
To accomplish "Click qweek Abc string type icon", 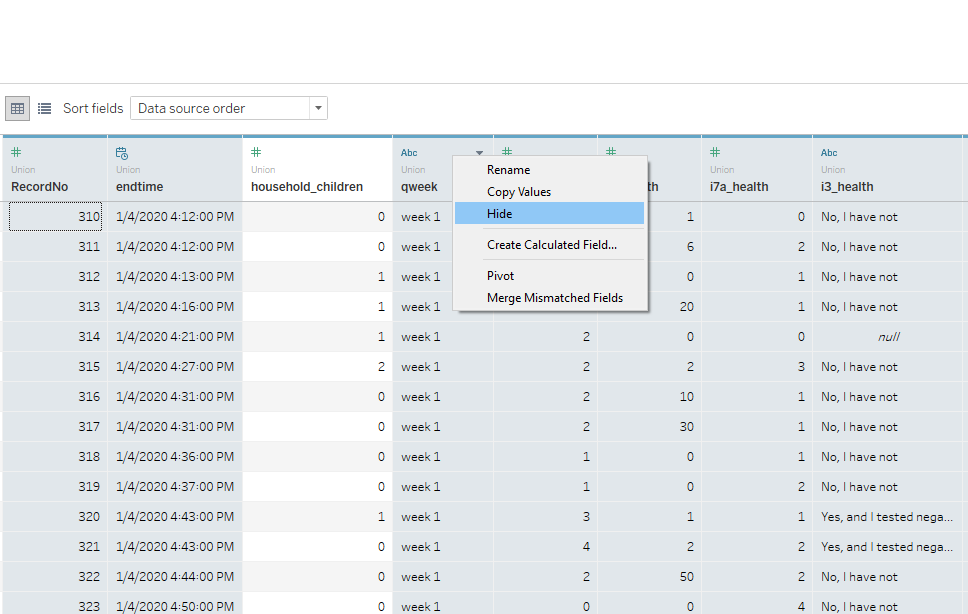I will (409, 153).
